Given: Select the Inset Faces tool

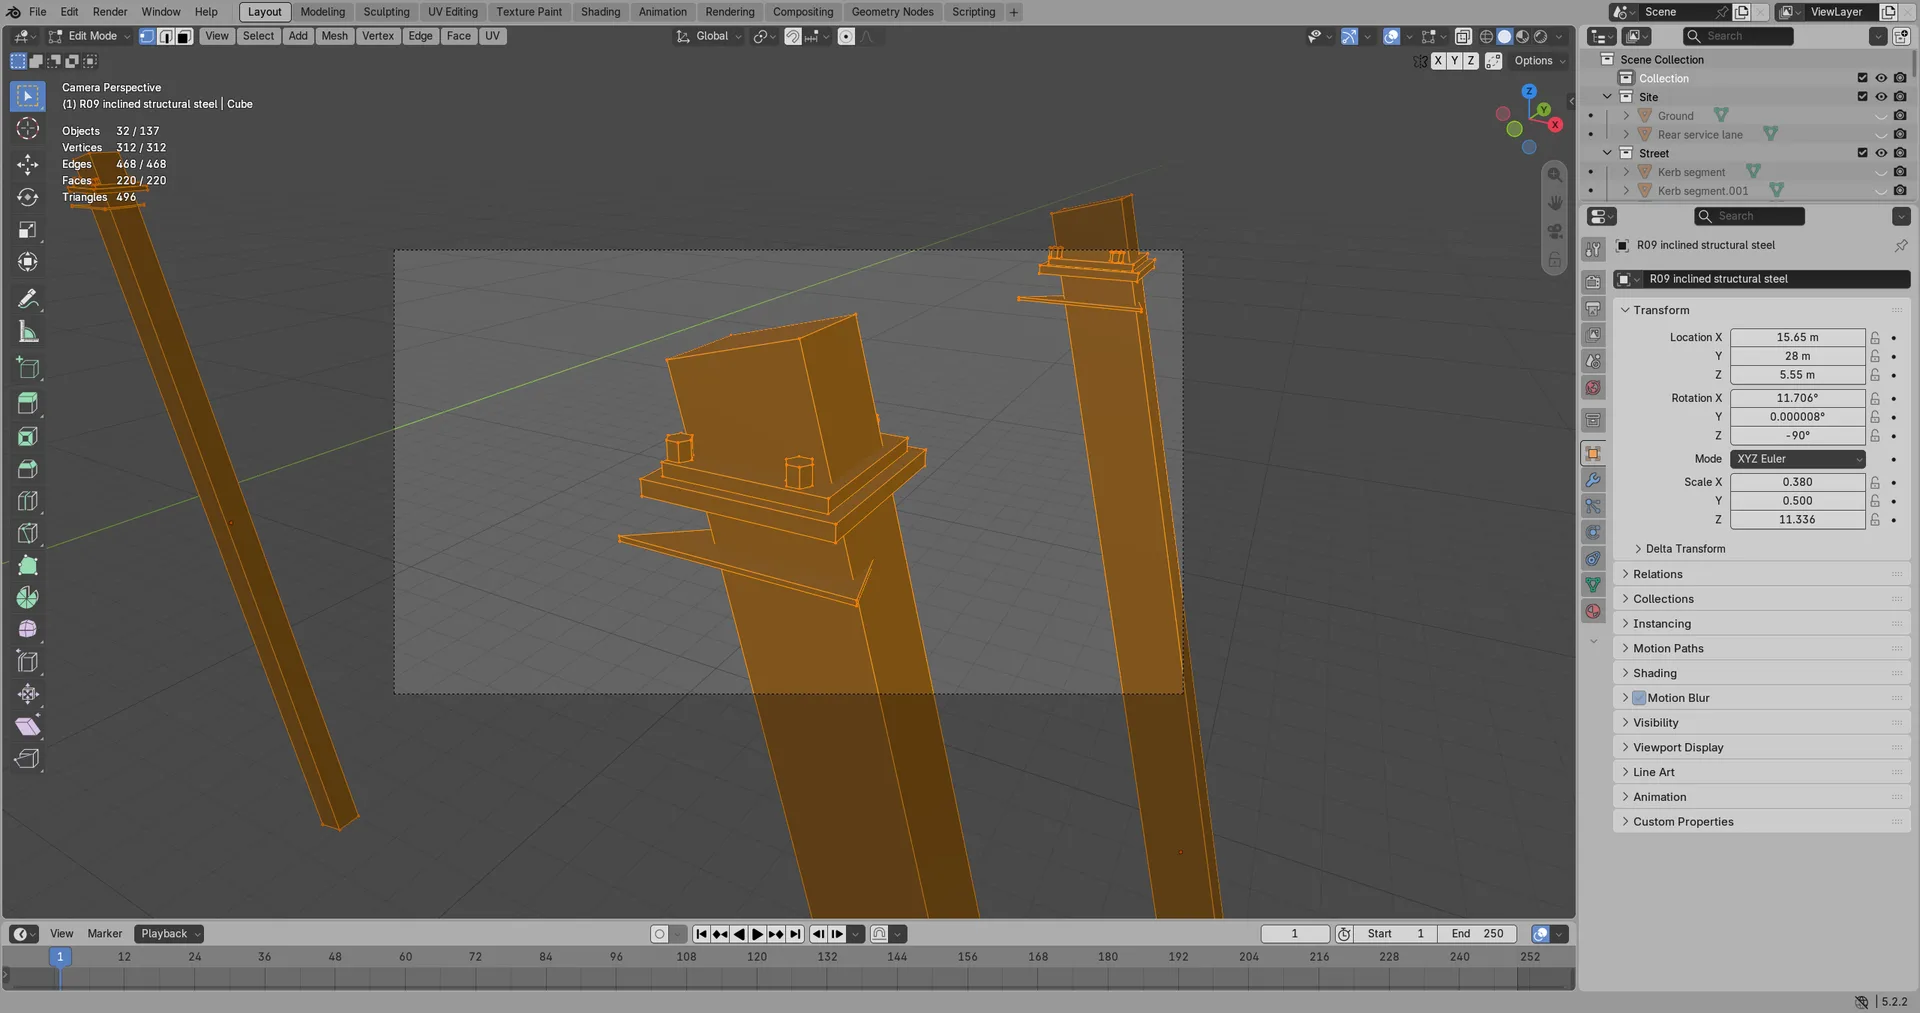Looking at the screenshot, I should tap(28, 436).
